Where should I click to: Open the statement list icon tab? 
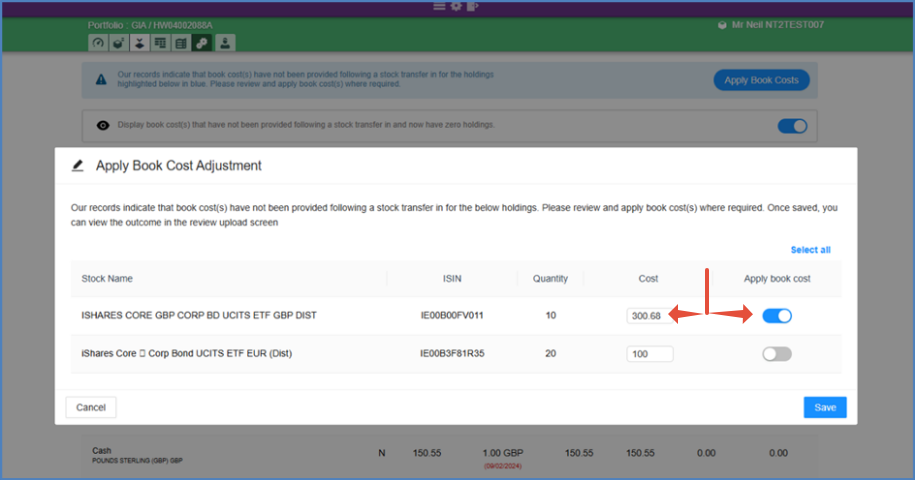tap(181, 43)
